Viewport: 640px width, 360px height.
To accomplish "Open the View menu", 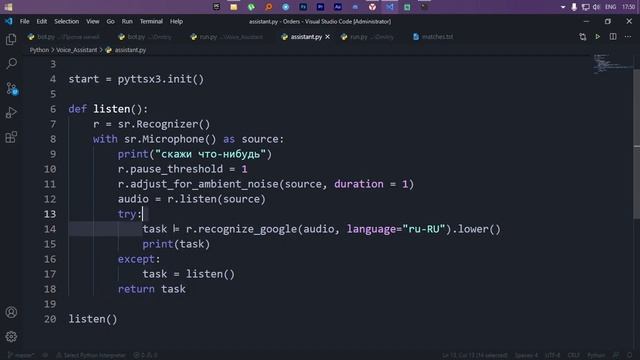I will 93,21.
